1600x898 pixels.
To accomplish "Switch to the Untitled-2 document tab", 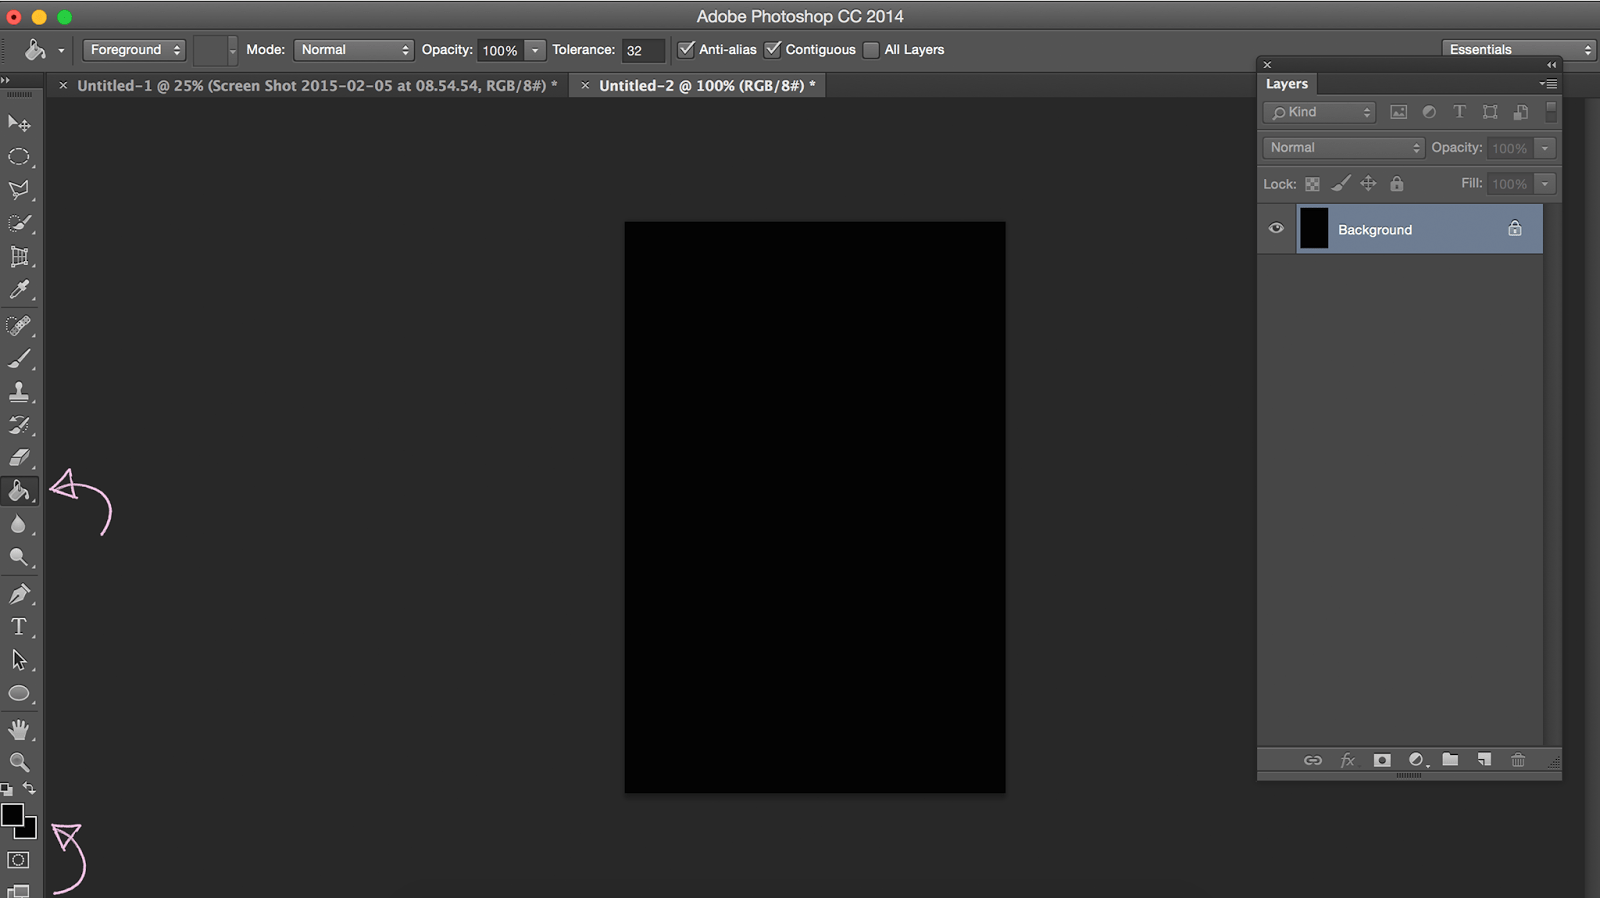I will pyautogui.click(x=707, y=86).
